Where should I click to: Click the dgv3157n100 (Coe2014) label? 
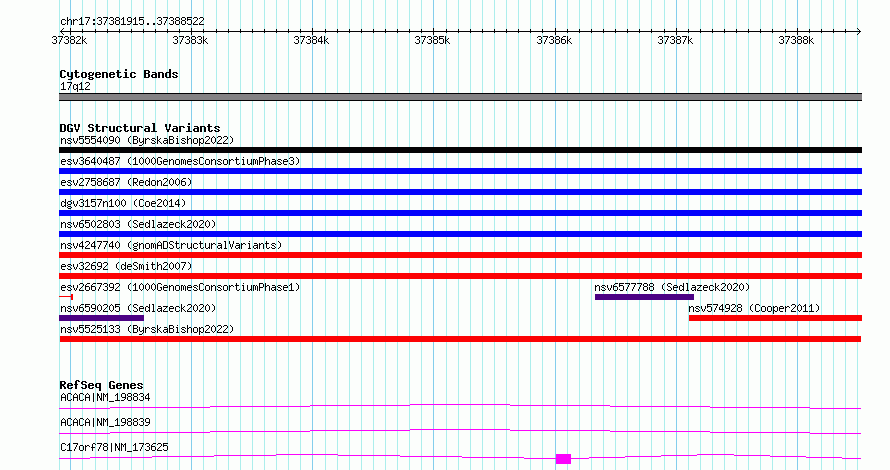(123, 203)
